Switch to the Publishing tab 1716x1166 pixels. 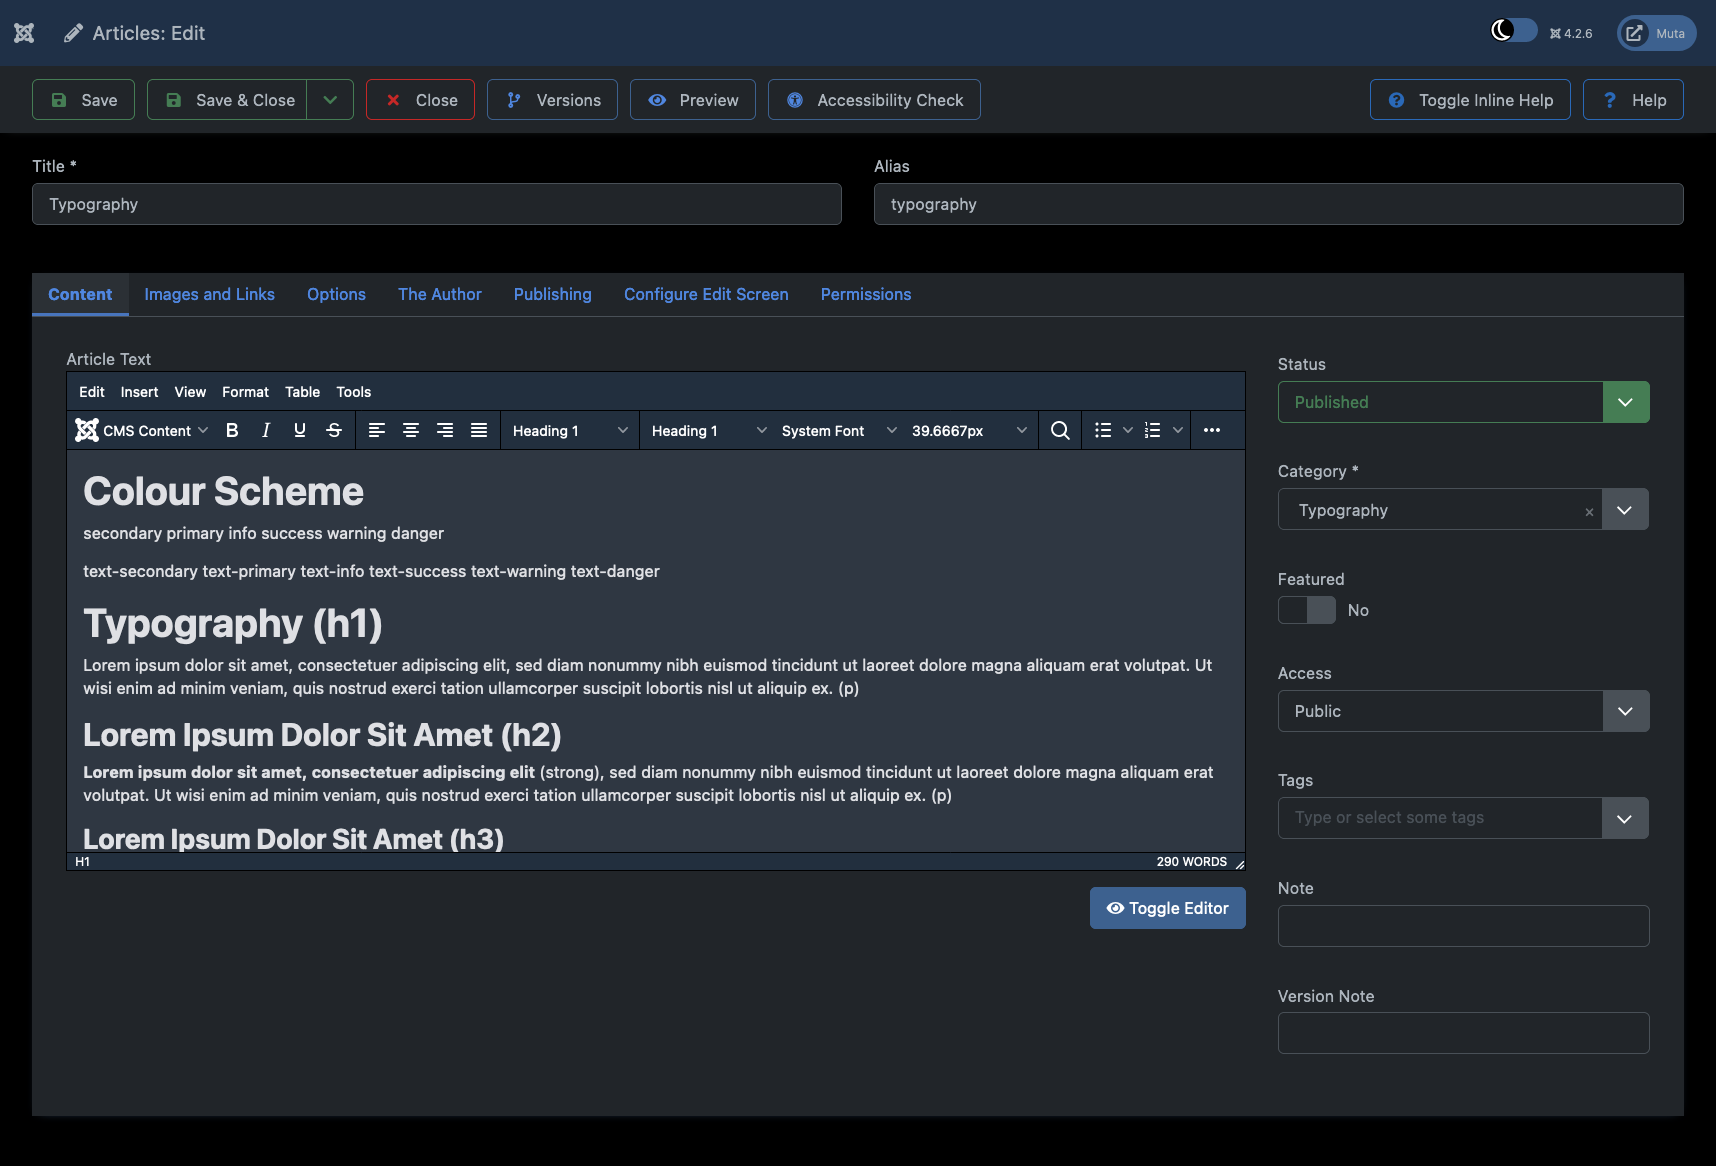click(552, 294)
